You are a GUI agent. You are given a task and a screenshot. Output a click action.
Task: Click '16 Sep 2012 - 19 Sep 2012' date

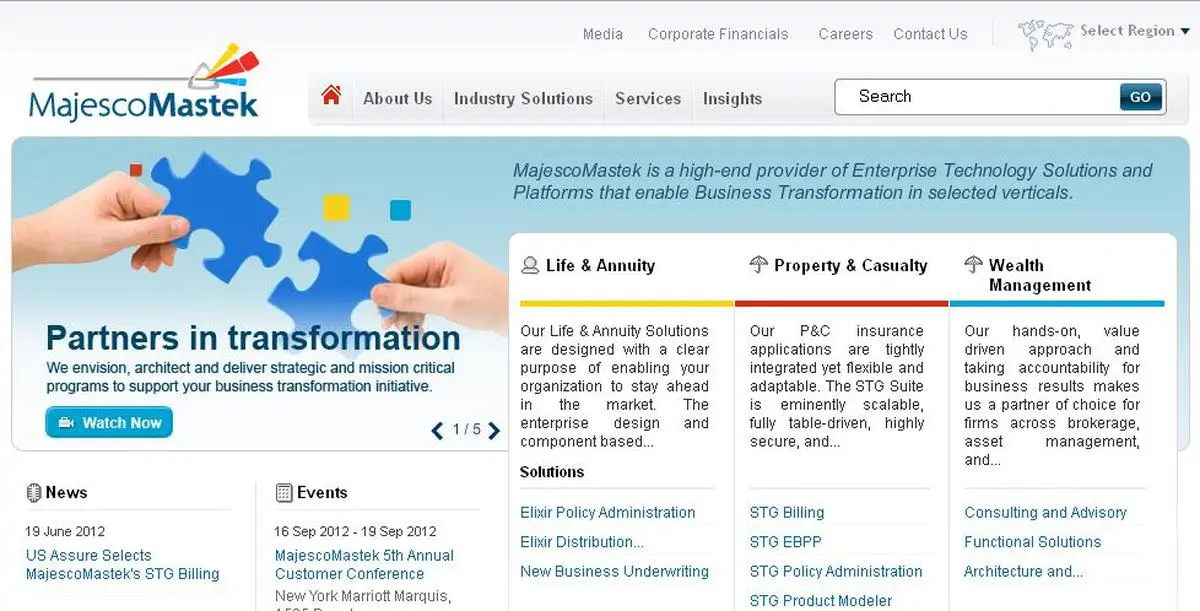(x=355, y=531)
